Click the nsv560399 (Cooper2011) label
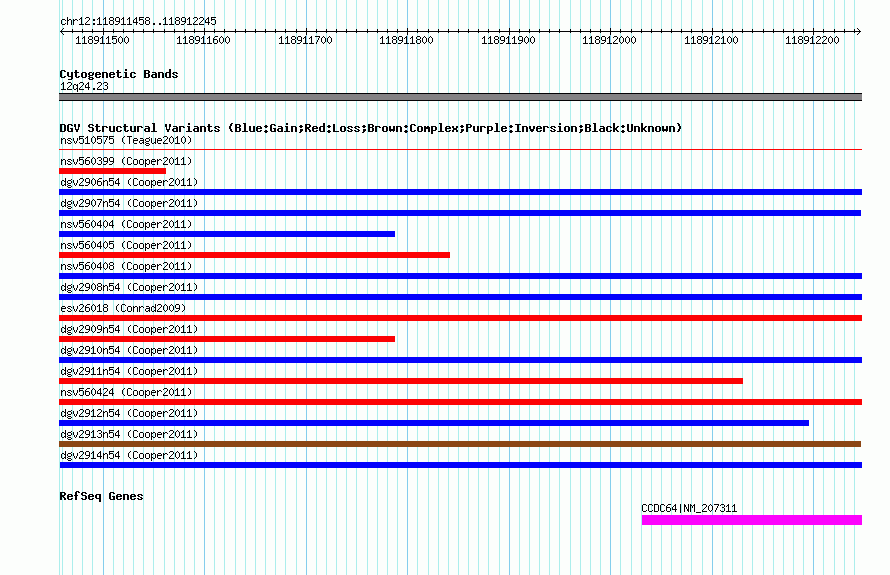The image size is (890, 575). click(126, 161)
